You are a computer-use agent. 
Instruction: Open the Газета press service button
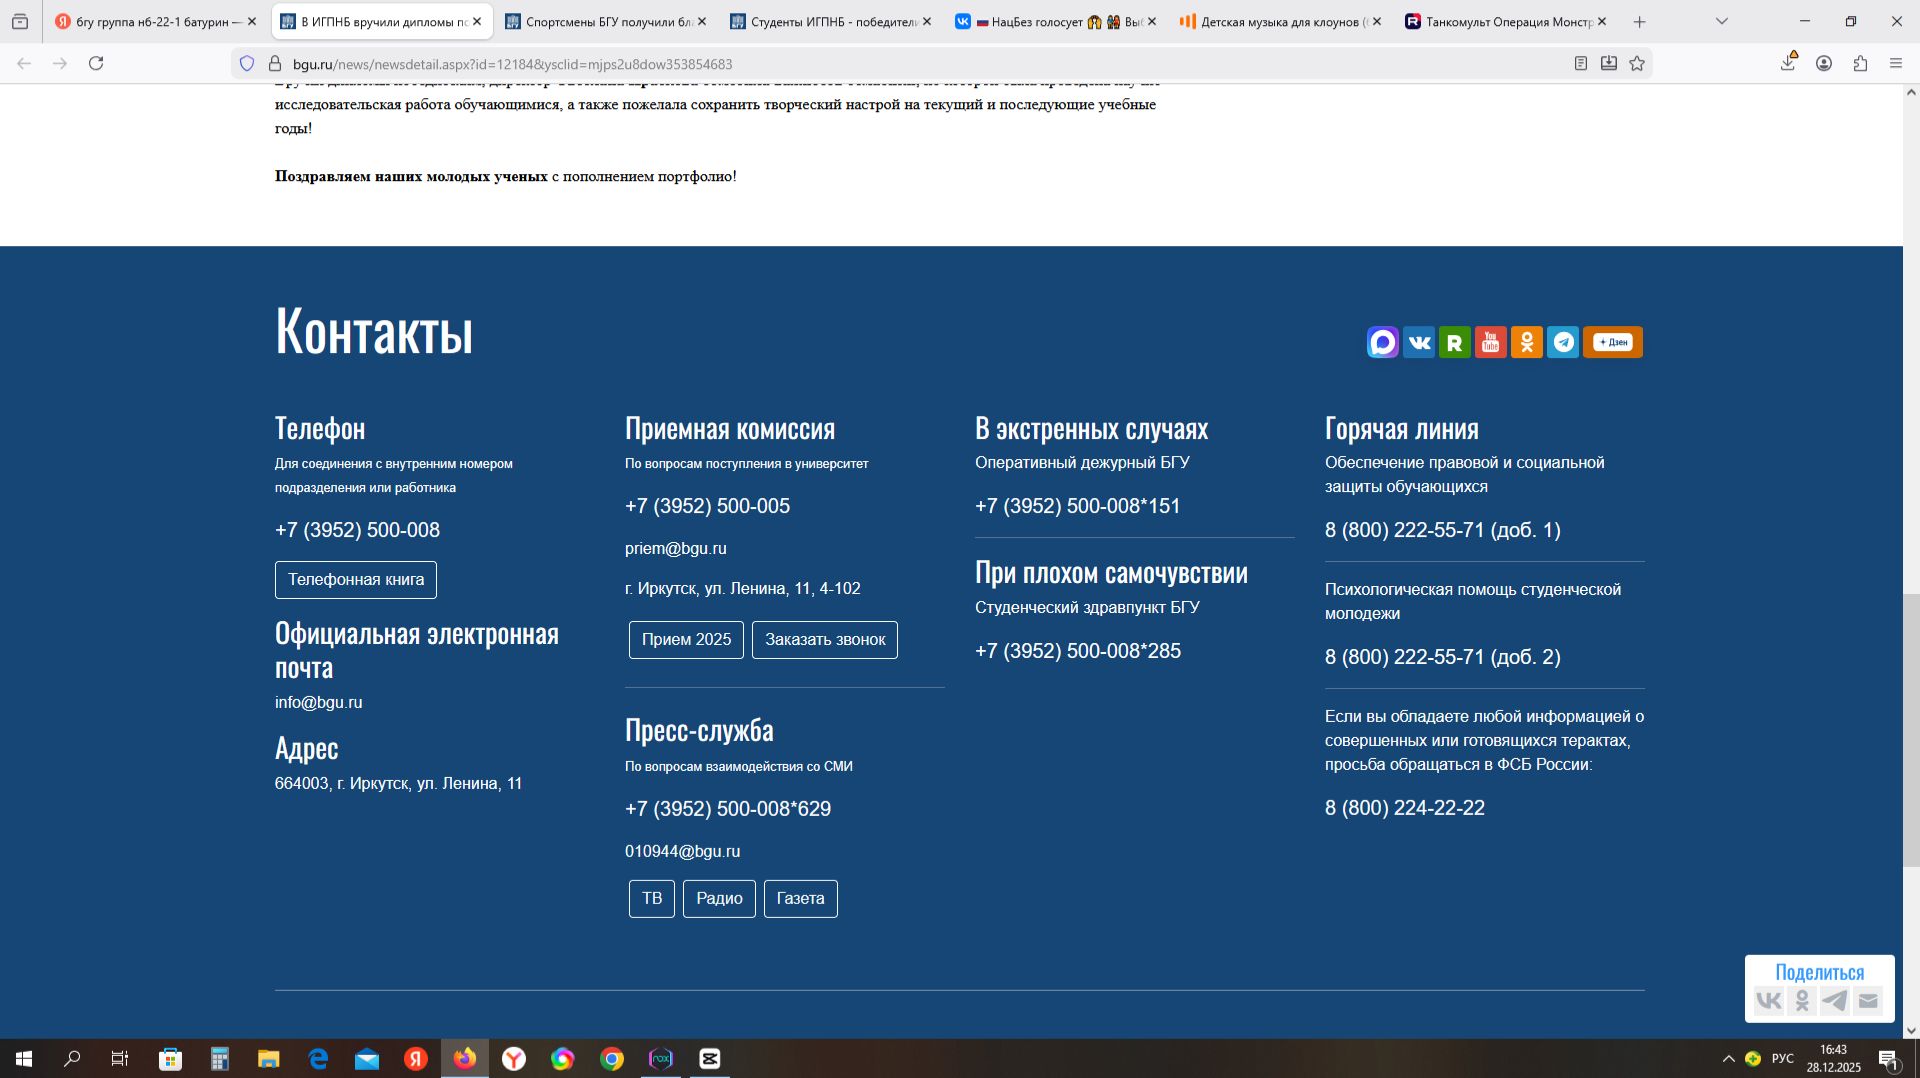click(801, 899)
